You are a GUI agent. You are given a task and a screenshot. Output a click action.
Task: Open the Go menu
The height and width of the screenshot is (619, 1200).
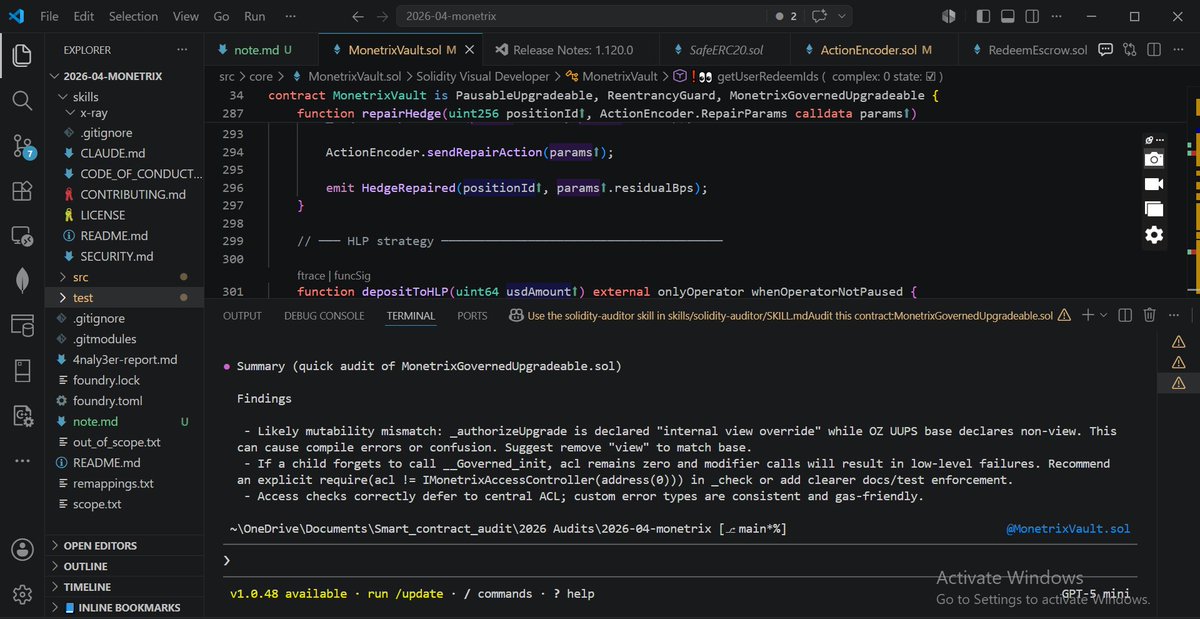pyautogui.click(x=221, y=16)
